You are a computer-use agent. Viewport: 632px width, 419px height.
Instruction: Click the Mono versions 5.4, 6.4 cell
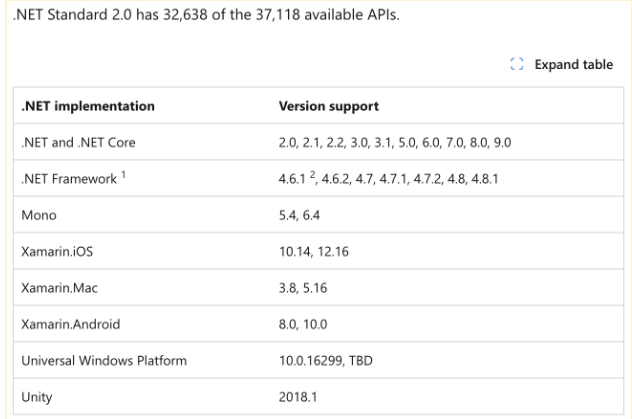[x=299, y=215]
